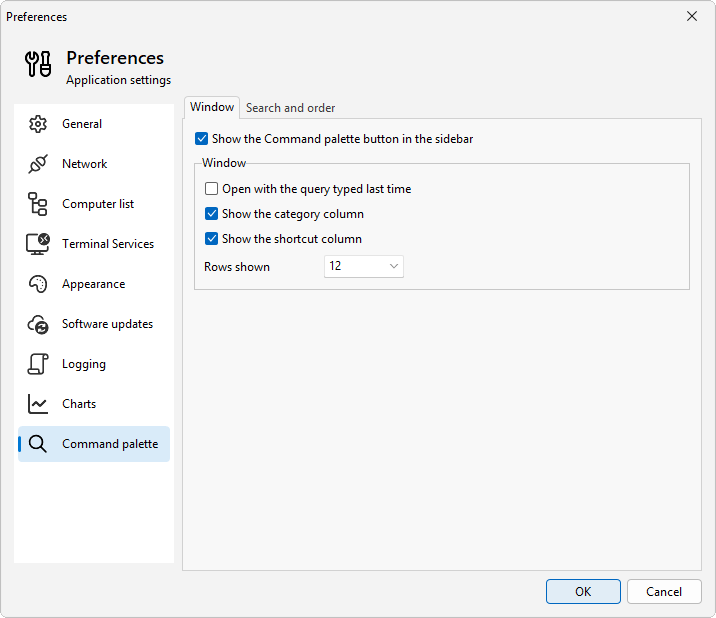This screenshot has height=618, width=716.
Task: Close the Preferences dialog
Action: click(x=692, y=16)
